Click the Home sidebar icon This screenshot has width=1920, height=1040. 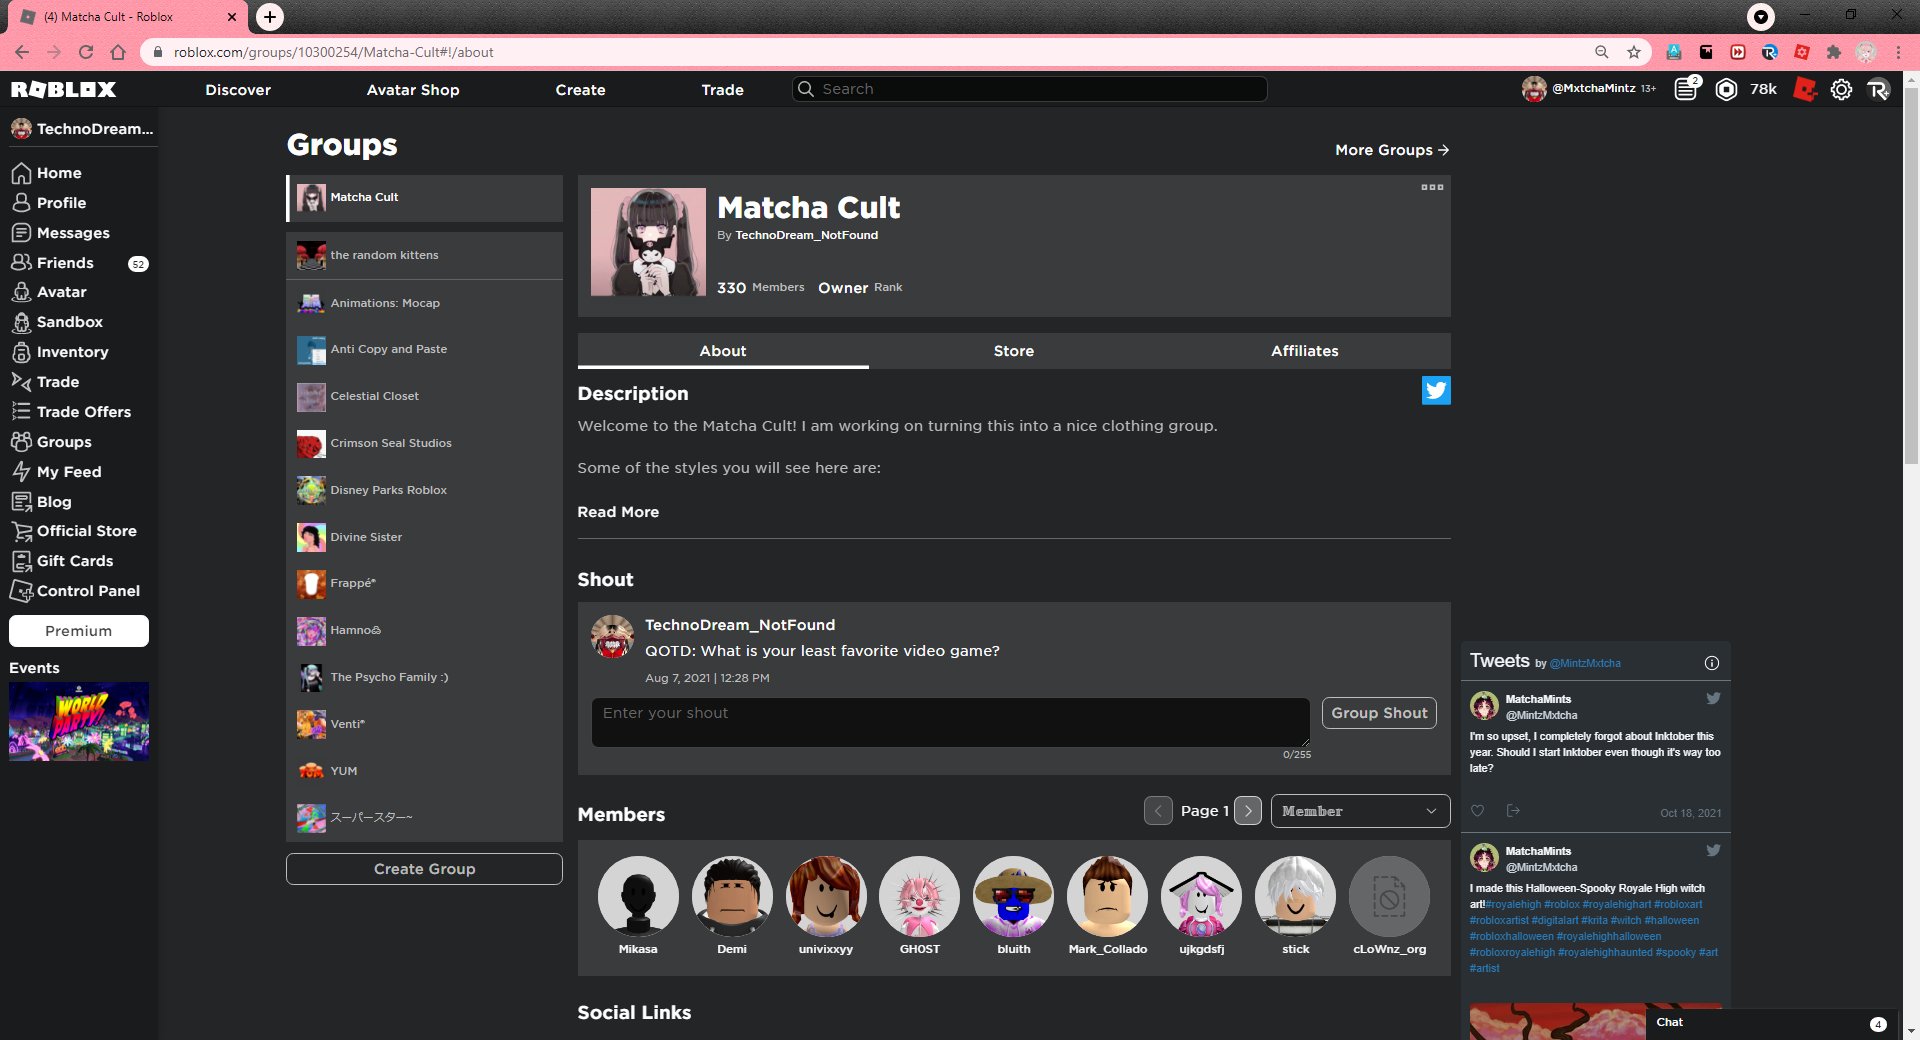click(21, 173)
